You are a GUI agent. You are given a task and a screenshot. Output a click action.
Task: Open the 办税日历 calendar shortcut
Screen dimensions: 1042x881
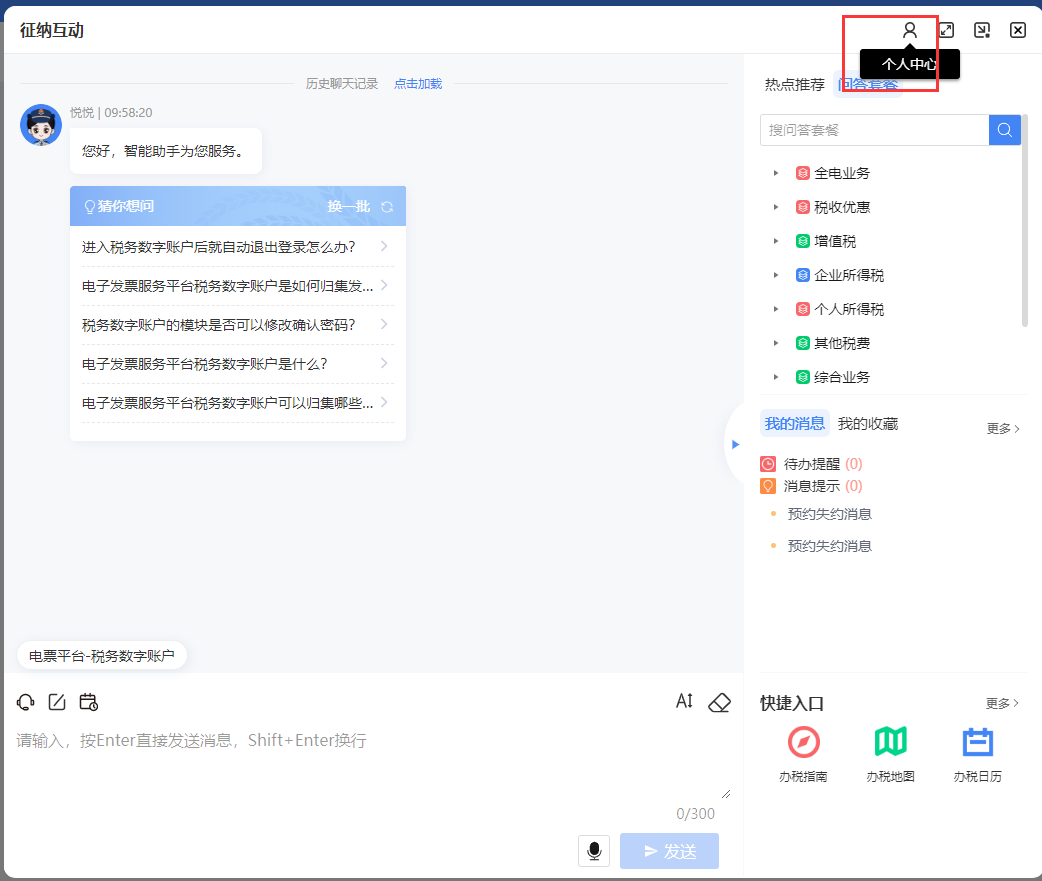[978, 742]
